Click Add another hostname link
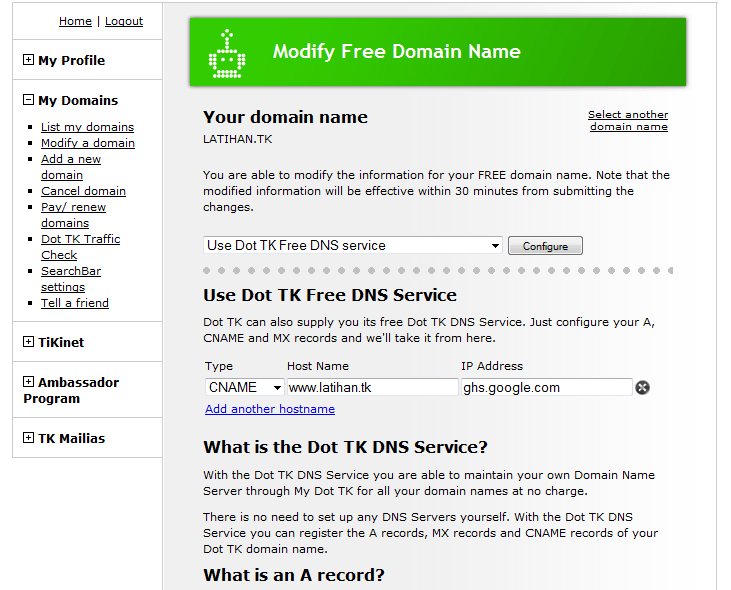This screenshot has height=590, width=731. pos(270,409)
